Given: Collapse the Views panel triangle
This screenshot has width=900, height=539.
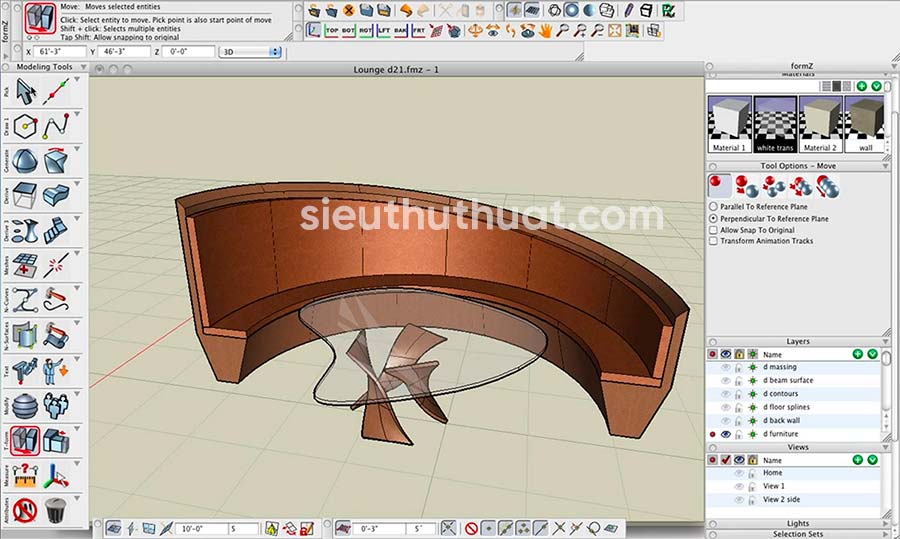Looking at the screenshot, I should click(886, 447).
